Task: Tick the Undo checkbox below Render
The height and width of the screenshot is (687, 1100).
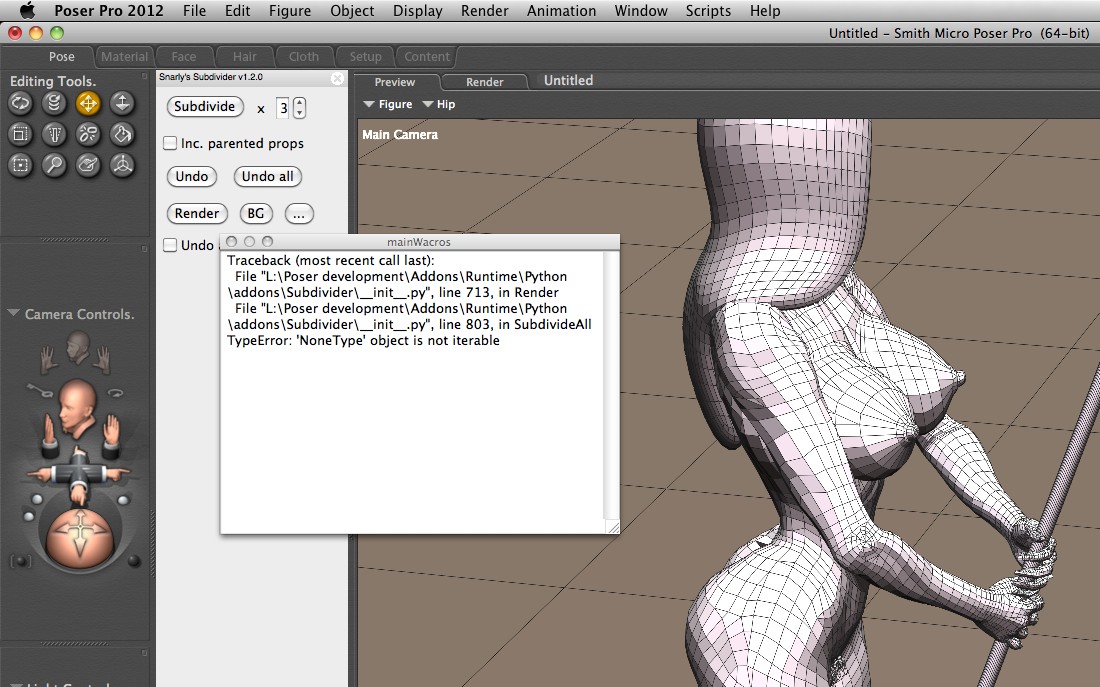Action: pos(171,245)
